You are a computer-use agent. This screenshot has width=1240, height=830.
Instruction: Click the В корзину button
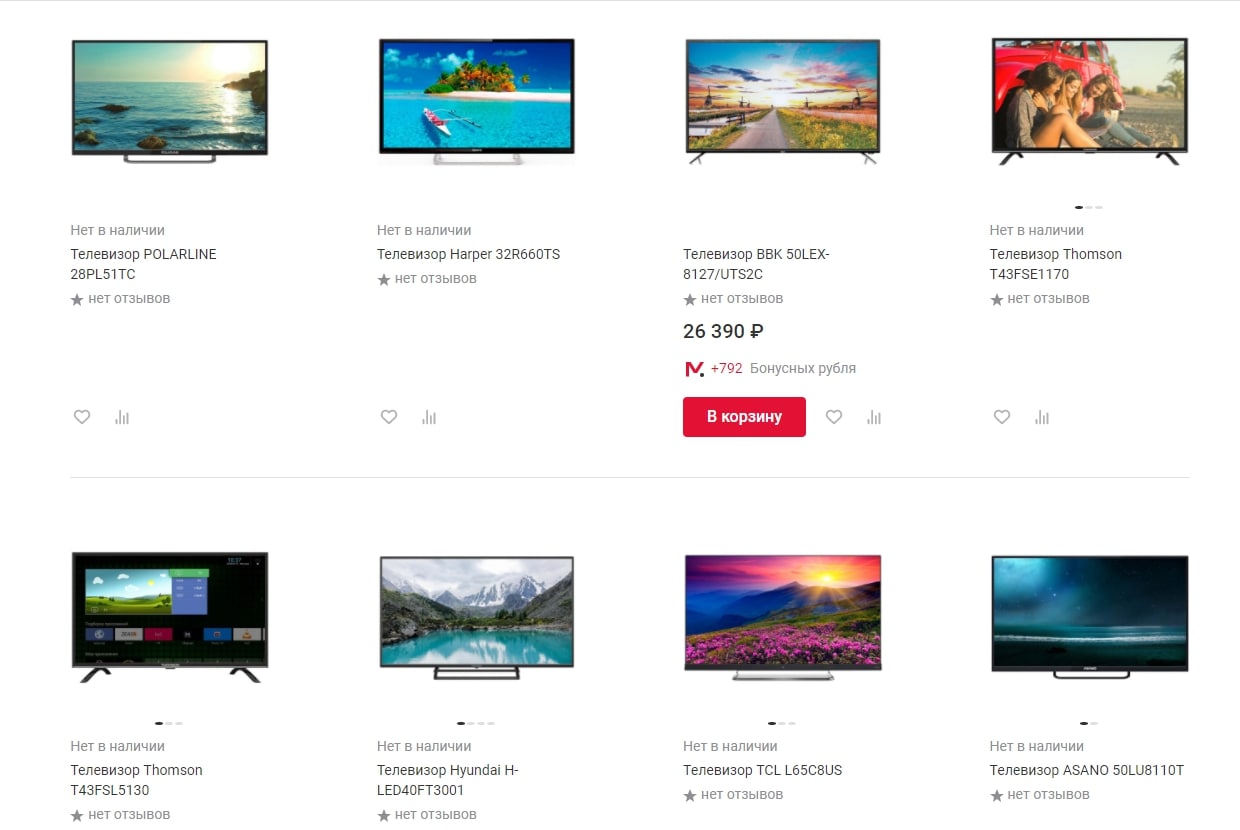[x=744, y=417]
